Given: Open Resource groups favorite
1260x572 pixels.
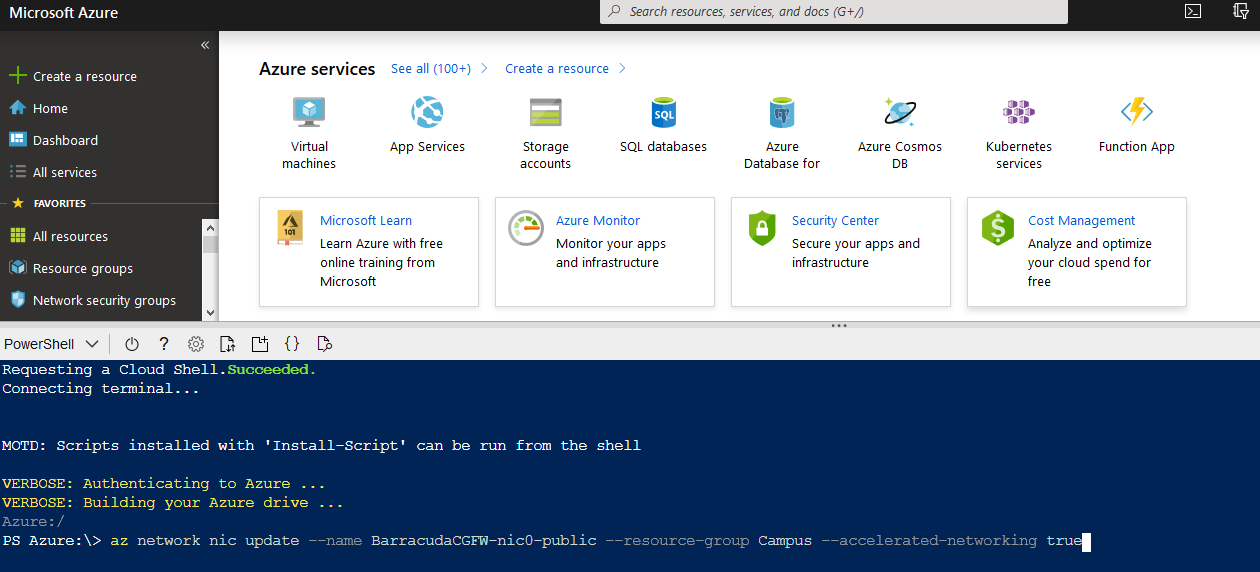Looking at the screenshot, I should click(83, 268).
